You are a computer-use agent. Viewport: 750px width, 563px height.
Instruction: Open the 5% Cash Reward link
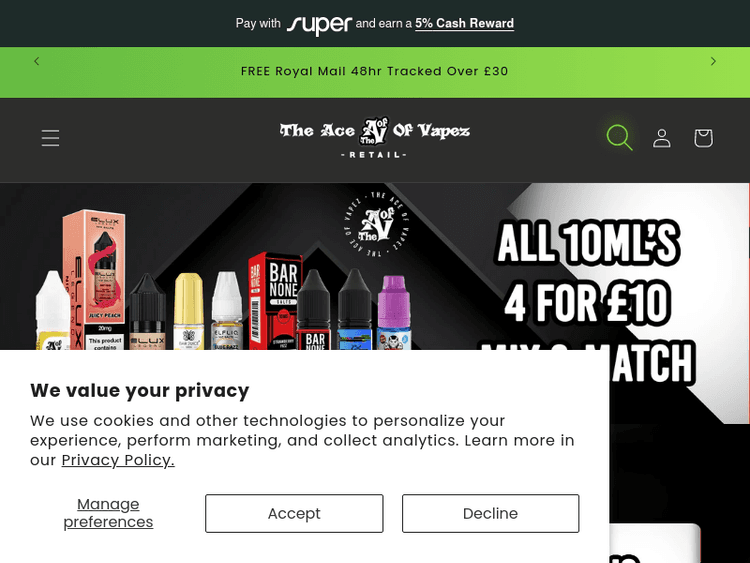[x=464, y=23]
